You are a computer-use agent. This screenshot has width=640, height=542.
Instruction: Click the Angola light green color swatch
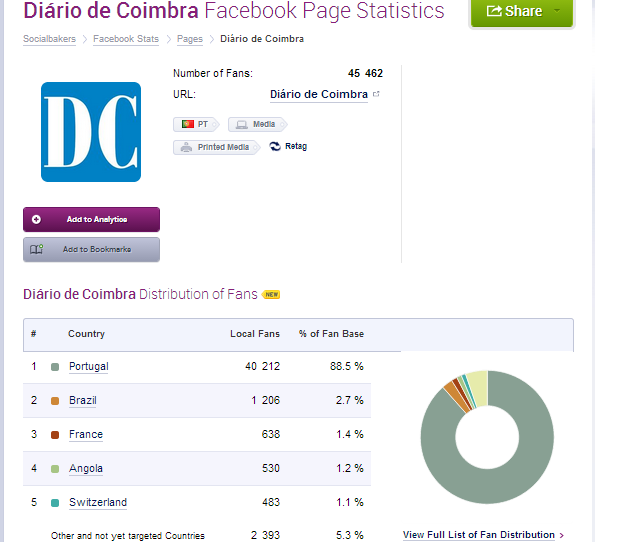point(55,469)
